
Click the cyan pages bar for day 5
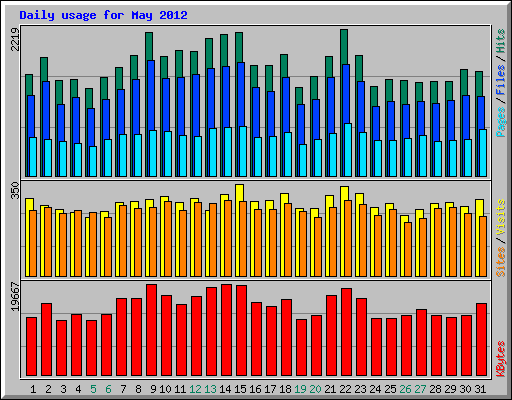coord(93,161)
